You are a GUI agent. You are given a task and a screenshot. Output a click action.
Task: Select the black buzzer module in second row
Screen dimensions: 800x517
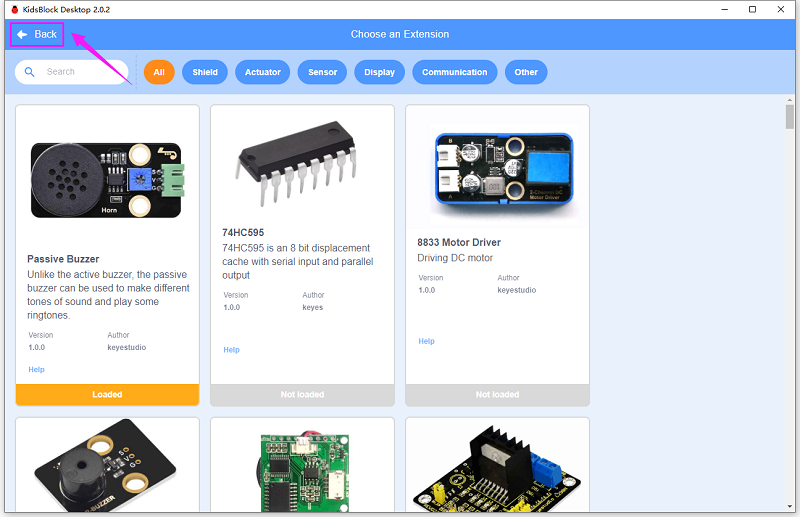coord(107,465)
